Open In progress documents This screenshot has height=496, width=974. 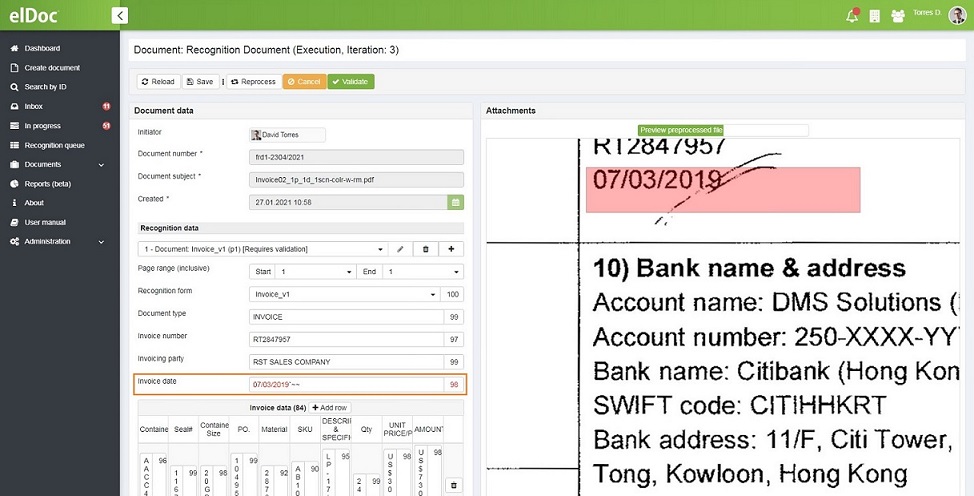(42, 126)
